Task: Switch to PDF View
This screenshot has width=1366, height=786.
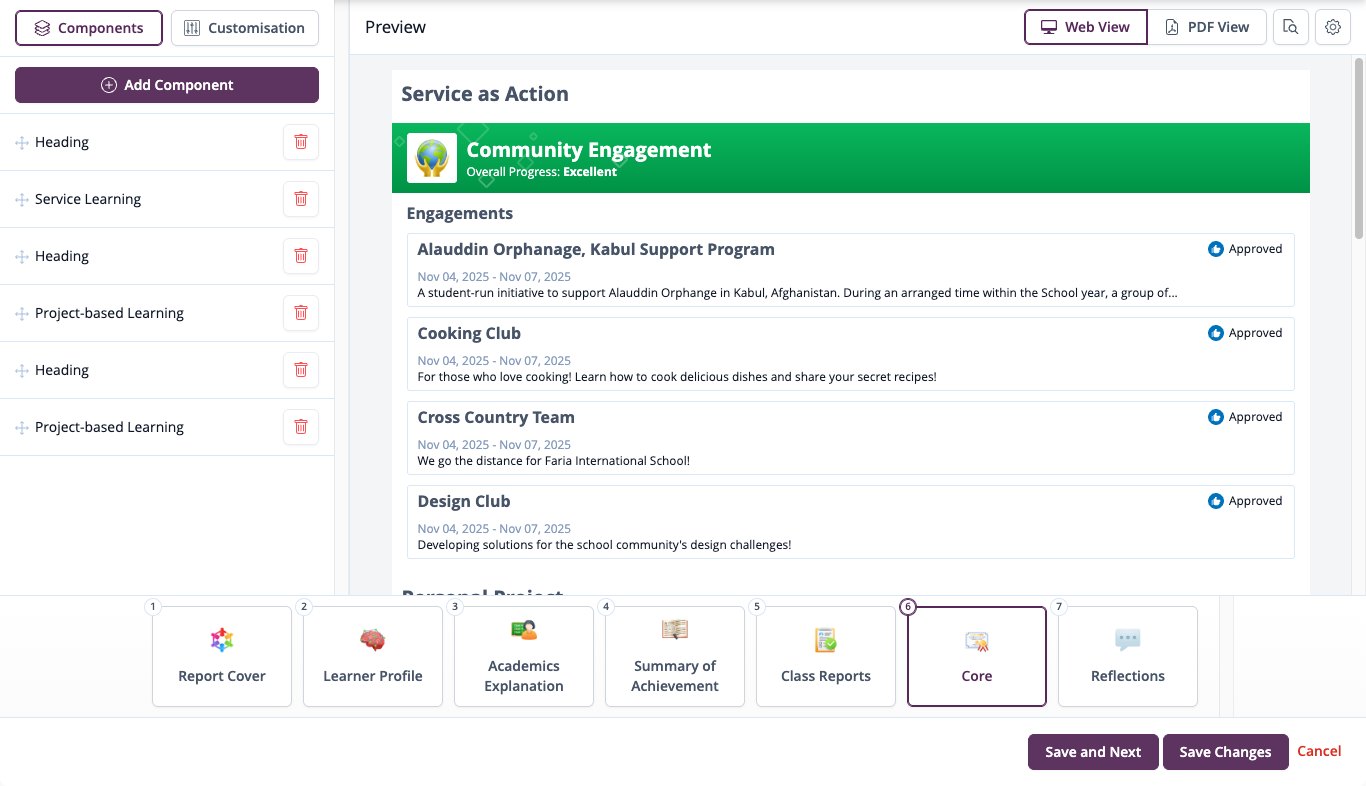Action: click(1207, 27)
